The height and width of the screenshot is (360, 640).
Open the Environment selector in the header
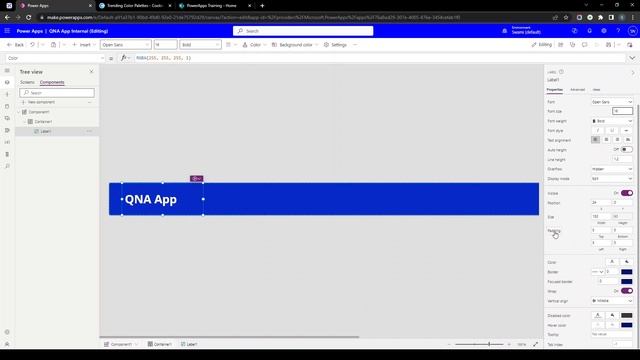click(x=522, y=31)
